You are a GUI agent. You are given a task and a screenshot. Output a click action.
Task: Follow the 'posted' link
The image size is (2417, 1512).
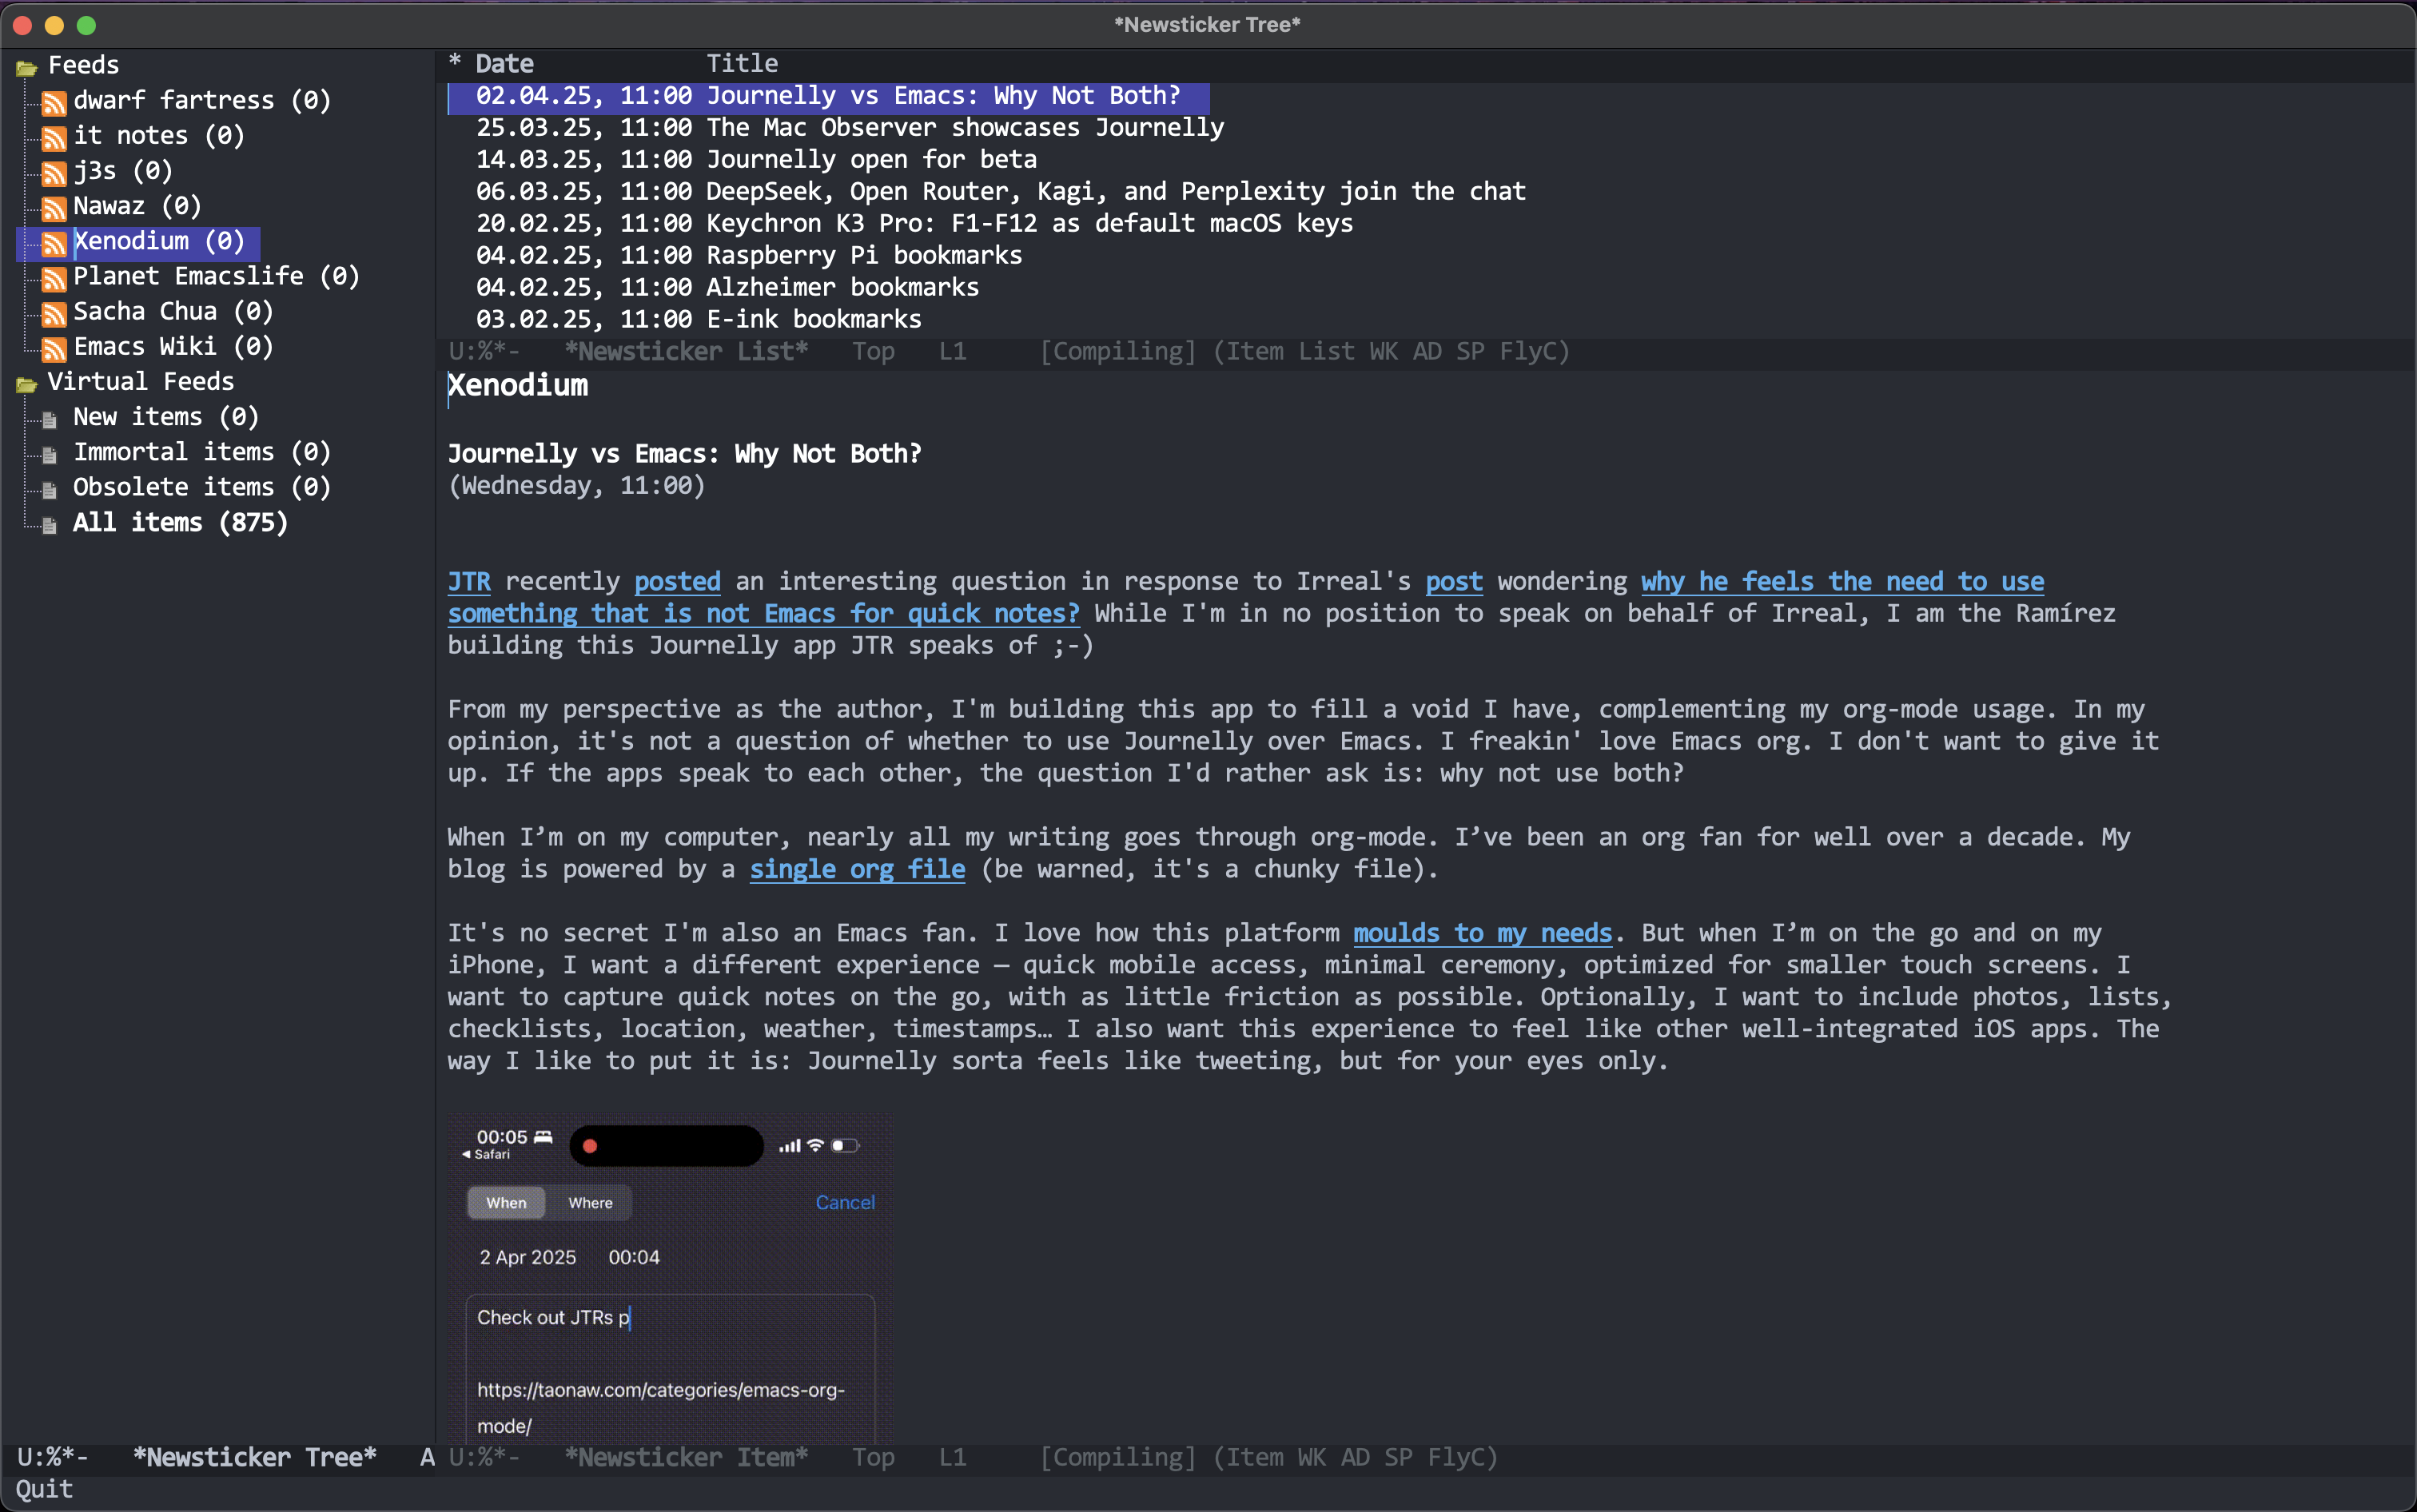point(677,582)
